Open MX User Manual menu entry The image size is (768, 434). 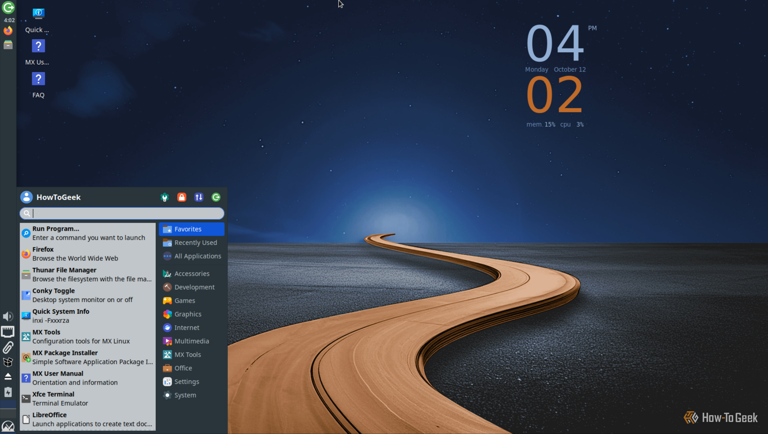click(88, 378)
